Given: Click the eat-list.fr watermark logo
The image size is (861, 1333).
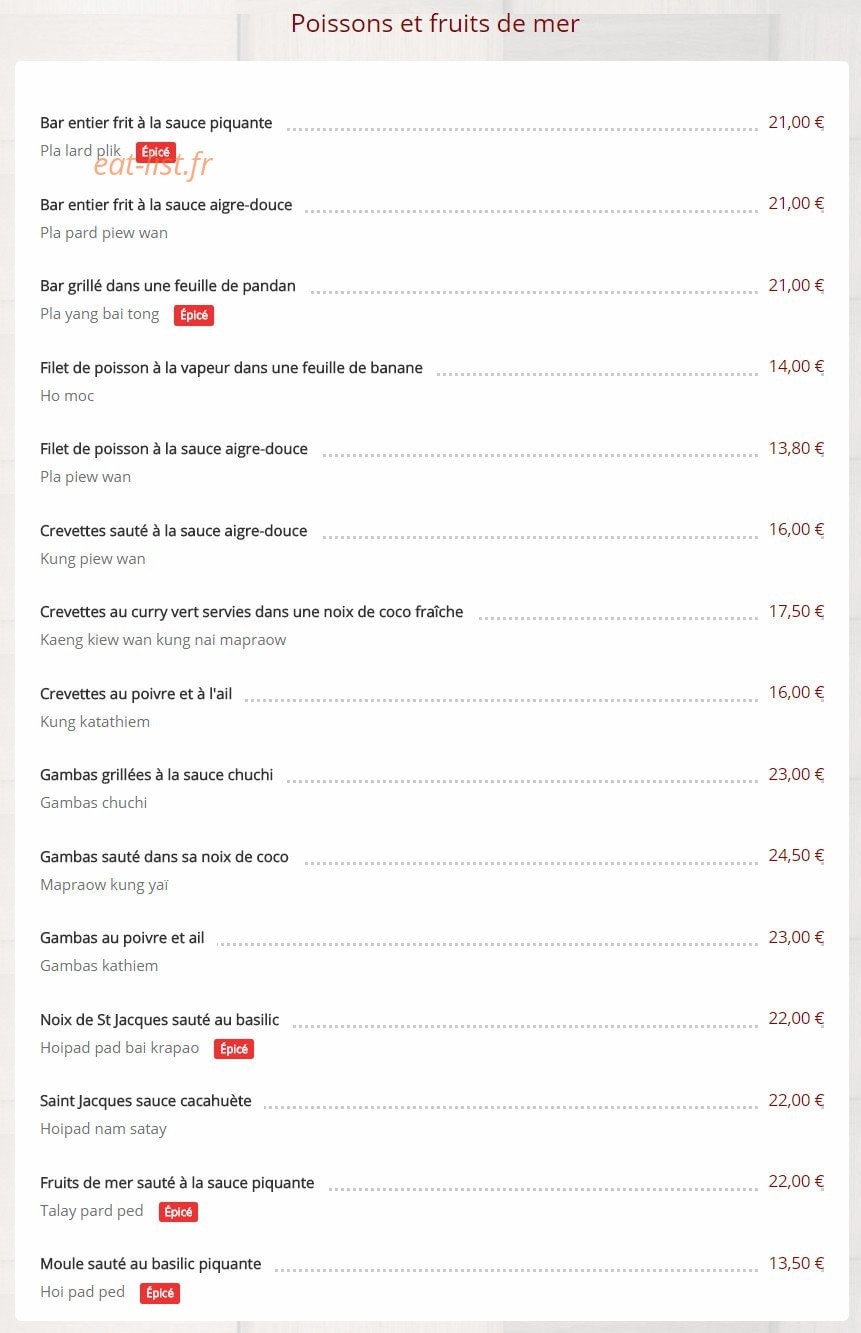Looking at the screenshot, I should pos(153,164).
